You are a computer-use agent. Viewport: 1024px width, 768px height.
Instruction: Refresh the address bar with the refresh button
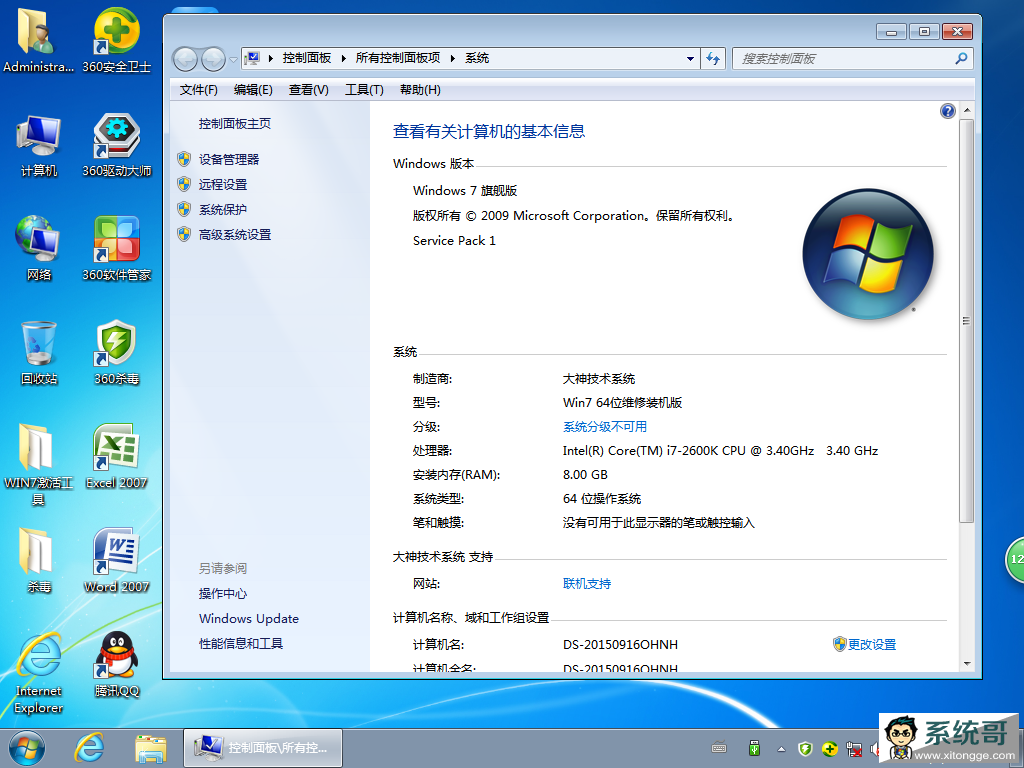(x=713, y=59)
